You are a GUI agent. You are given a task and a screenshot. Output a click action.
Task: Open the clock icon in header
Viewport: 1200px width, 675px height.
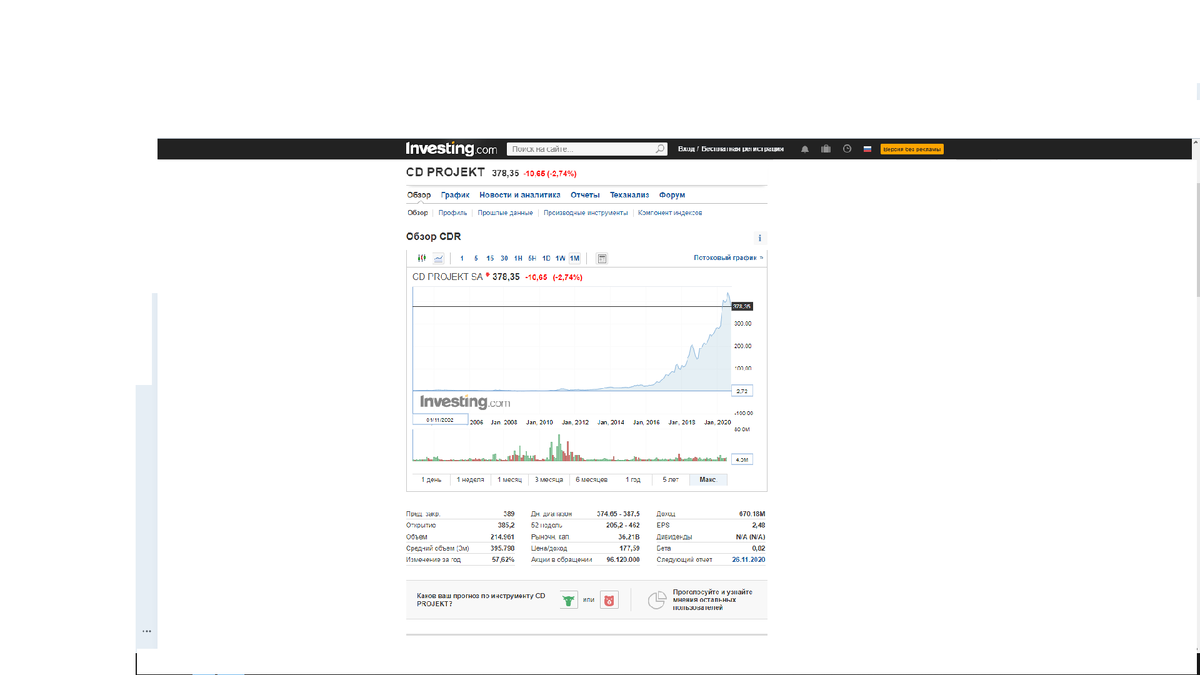[x=847, y=149]
